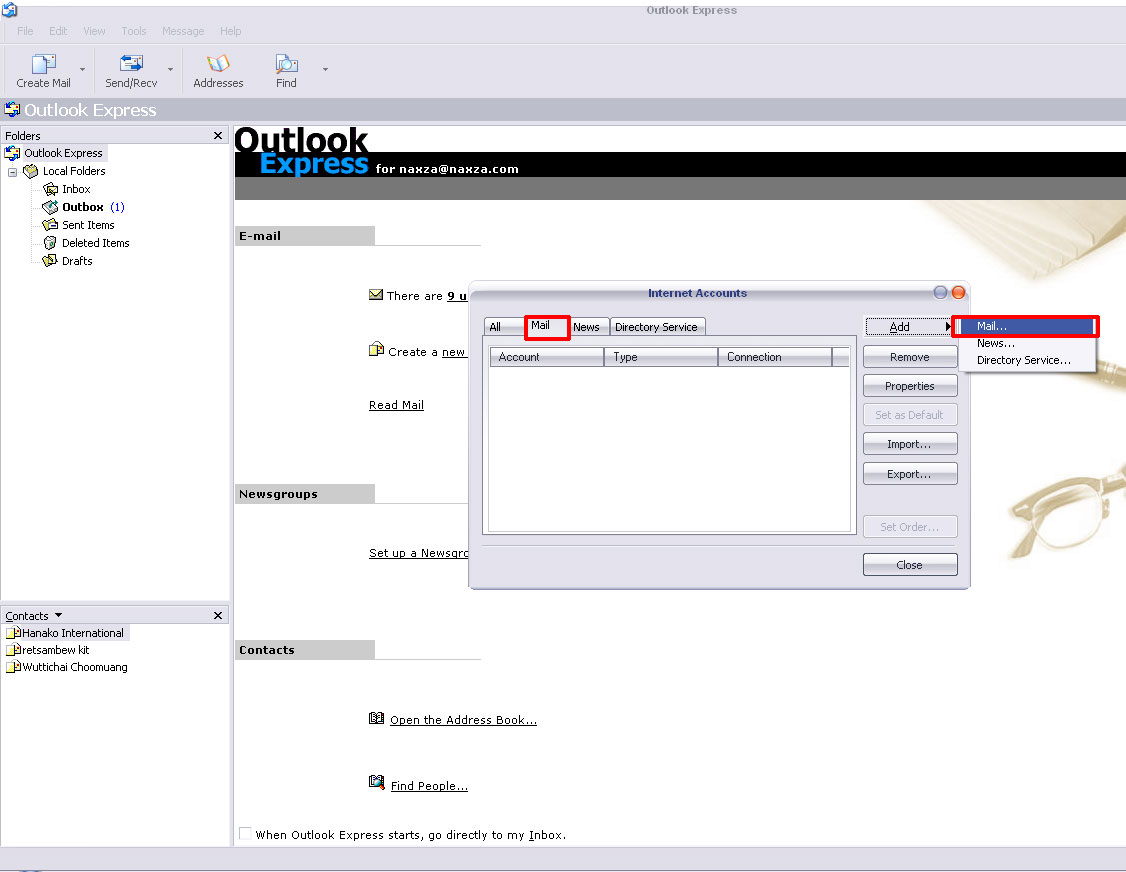Click the Import... button
Viewport: 1126px width, 872px height.
pyautogui.click(x=910, y=444)
